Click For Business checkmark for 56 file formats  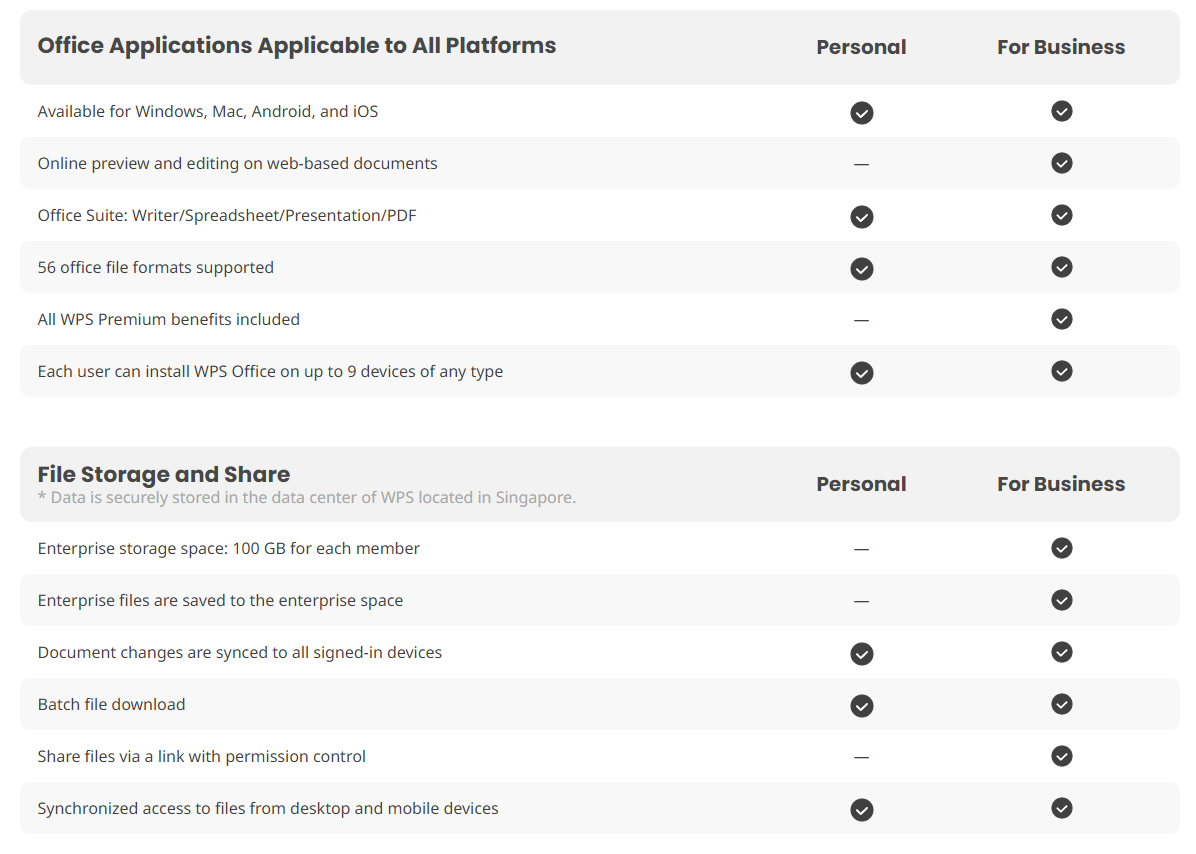tap(1061, 267)
